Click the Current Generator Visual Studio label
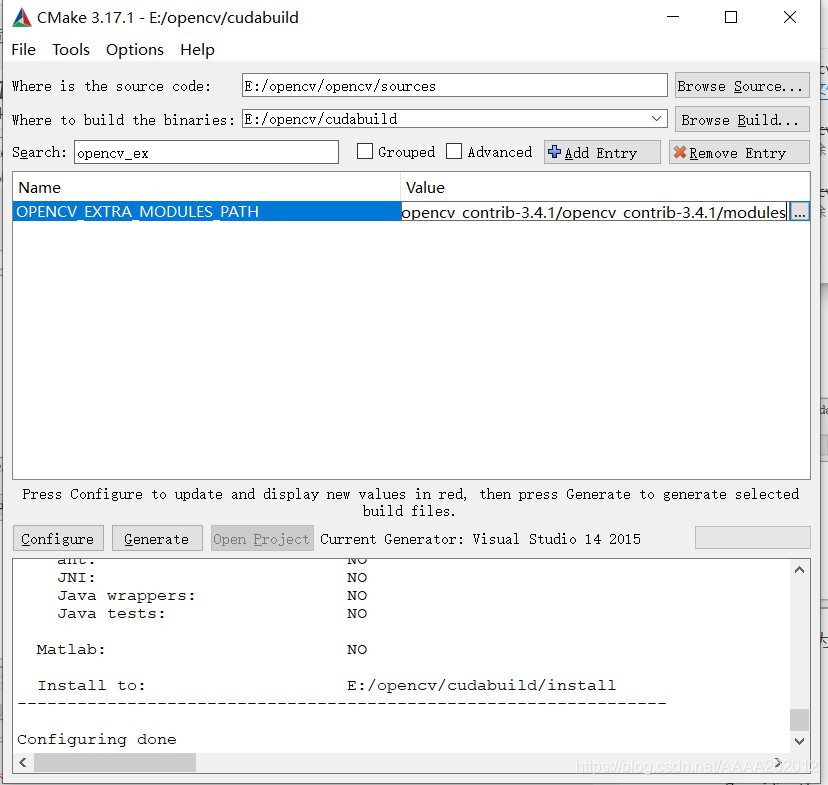Image resolution: width=828 pixels, height=785 pixels. tap(480, 538)
